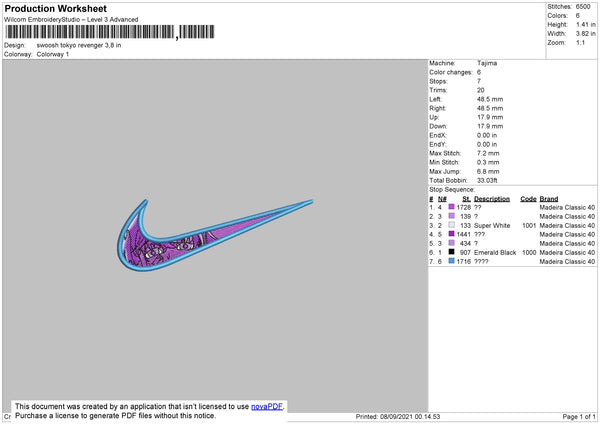Select the 'Page 1 of 1' footer text
This screenshot has width=600, height=424.
point(579,416)
